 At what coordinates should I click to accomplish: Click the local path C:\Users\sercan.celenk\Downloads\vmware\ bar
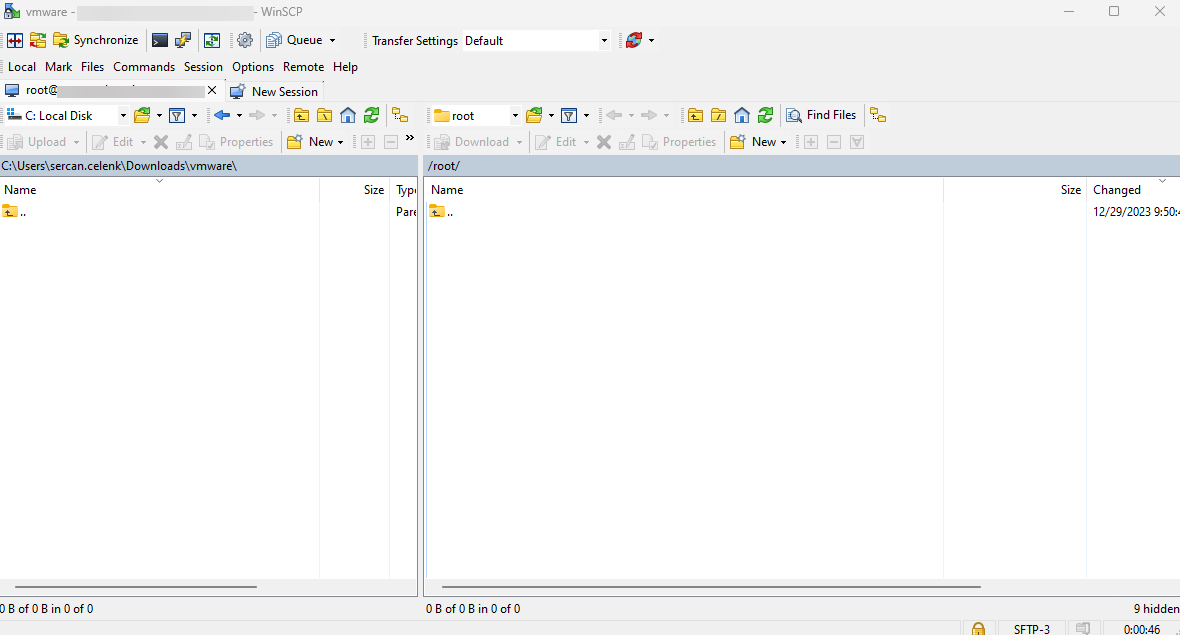coord(208,166)
